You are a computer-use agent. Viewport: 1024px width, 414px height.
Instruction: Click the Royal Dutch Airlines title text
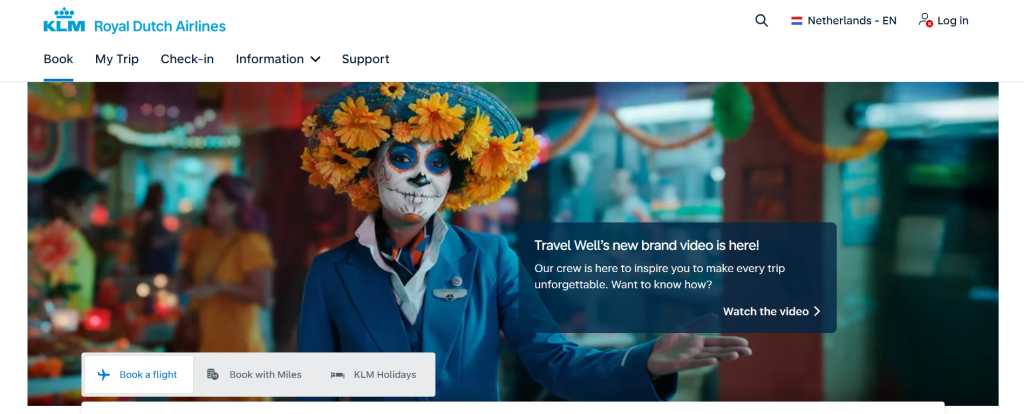[x=160, y=26]
